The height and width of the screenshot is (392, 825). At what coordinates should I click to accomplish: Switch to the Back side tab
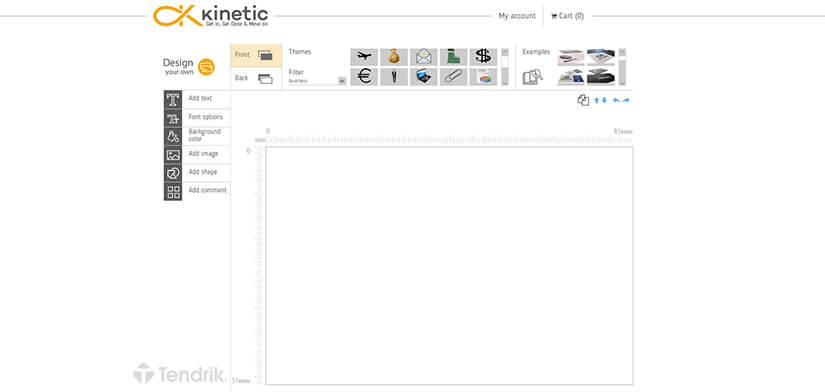pos(256,78)
